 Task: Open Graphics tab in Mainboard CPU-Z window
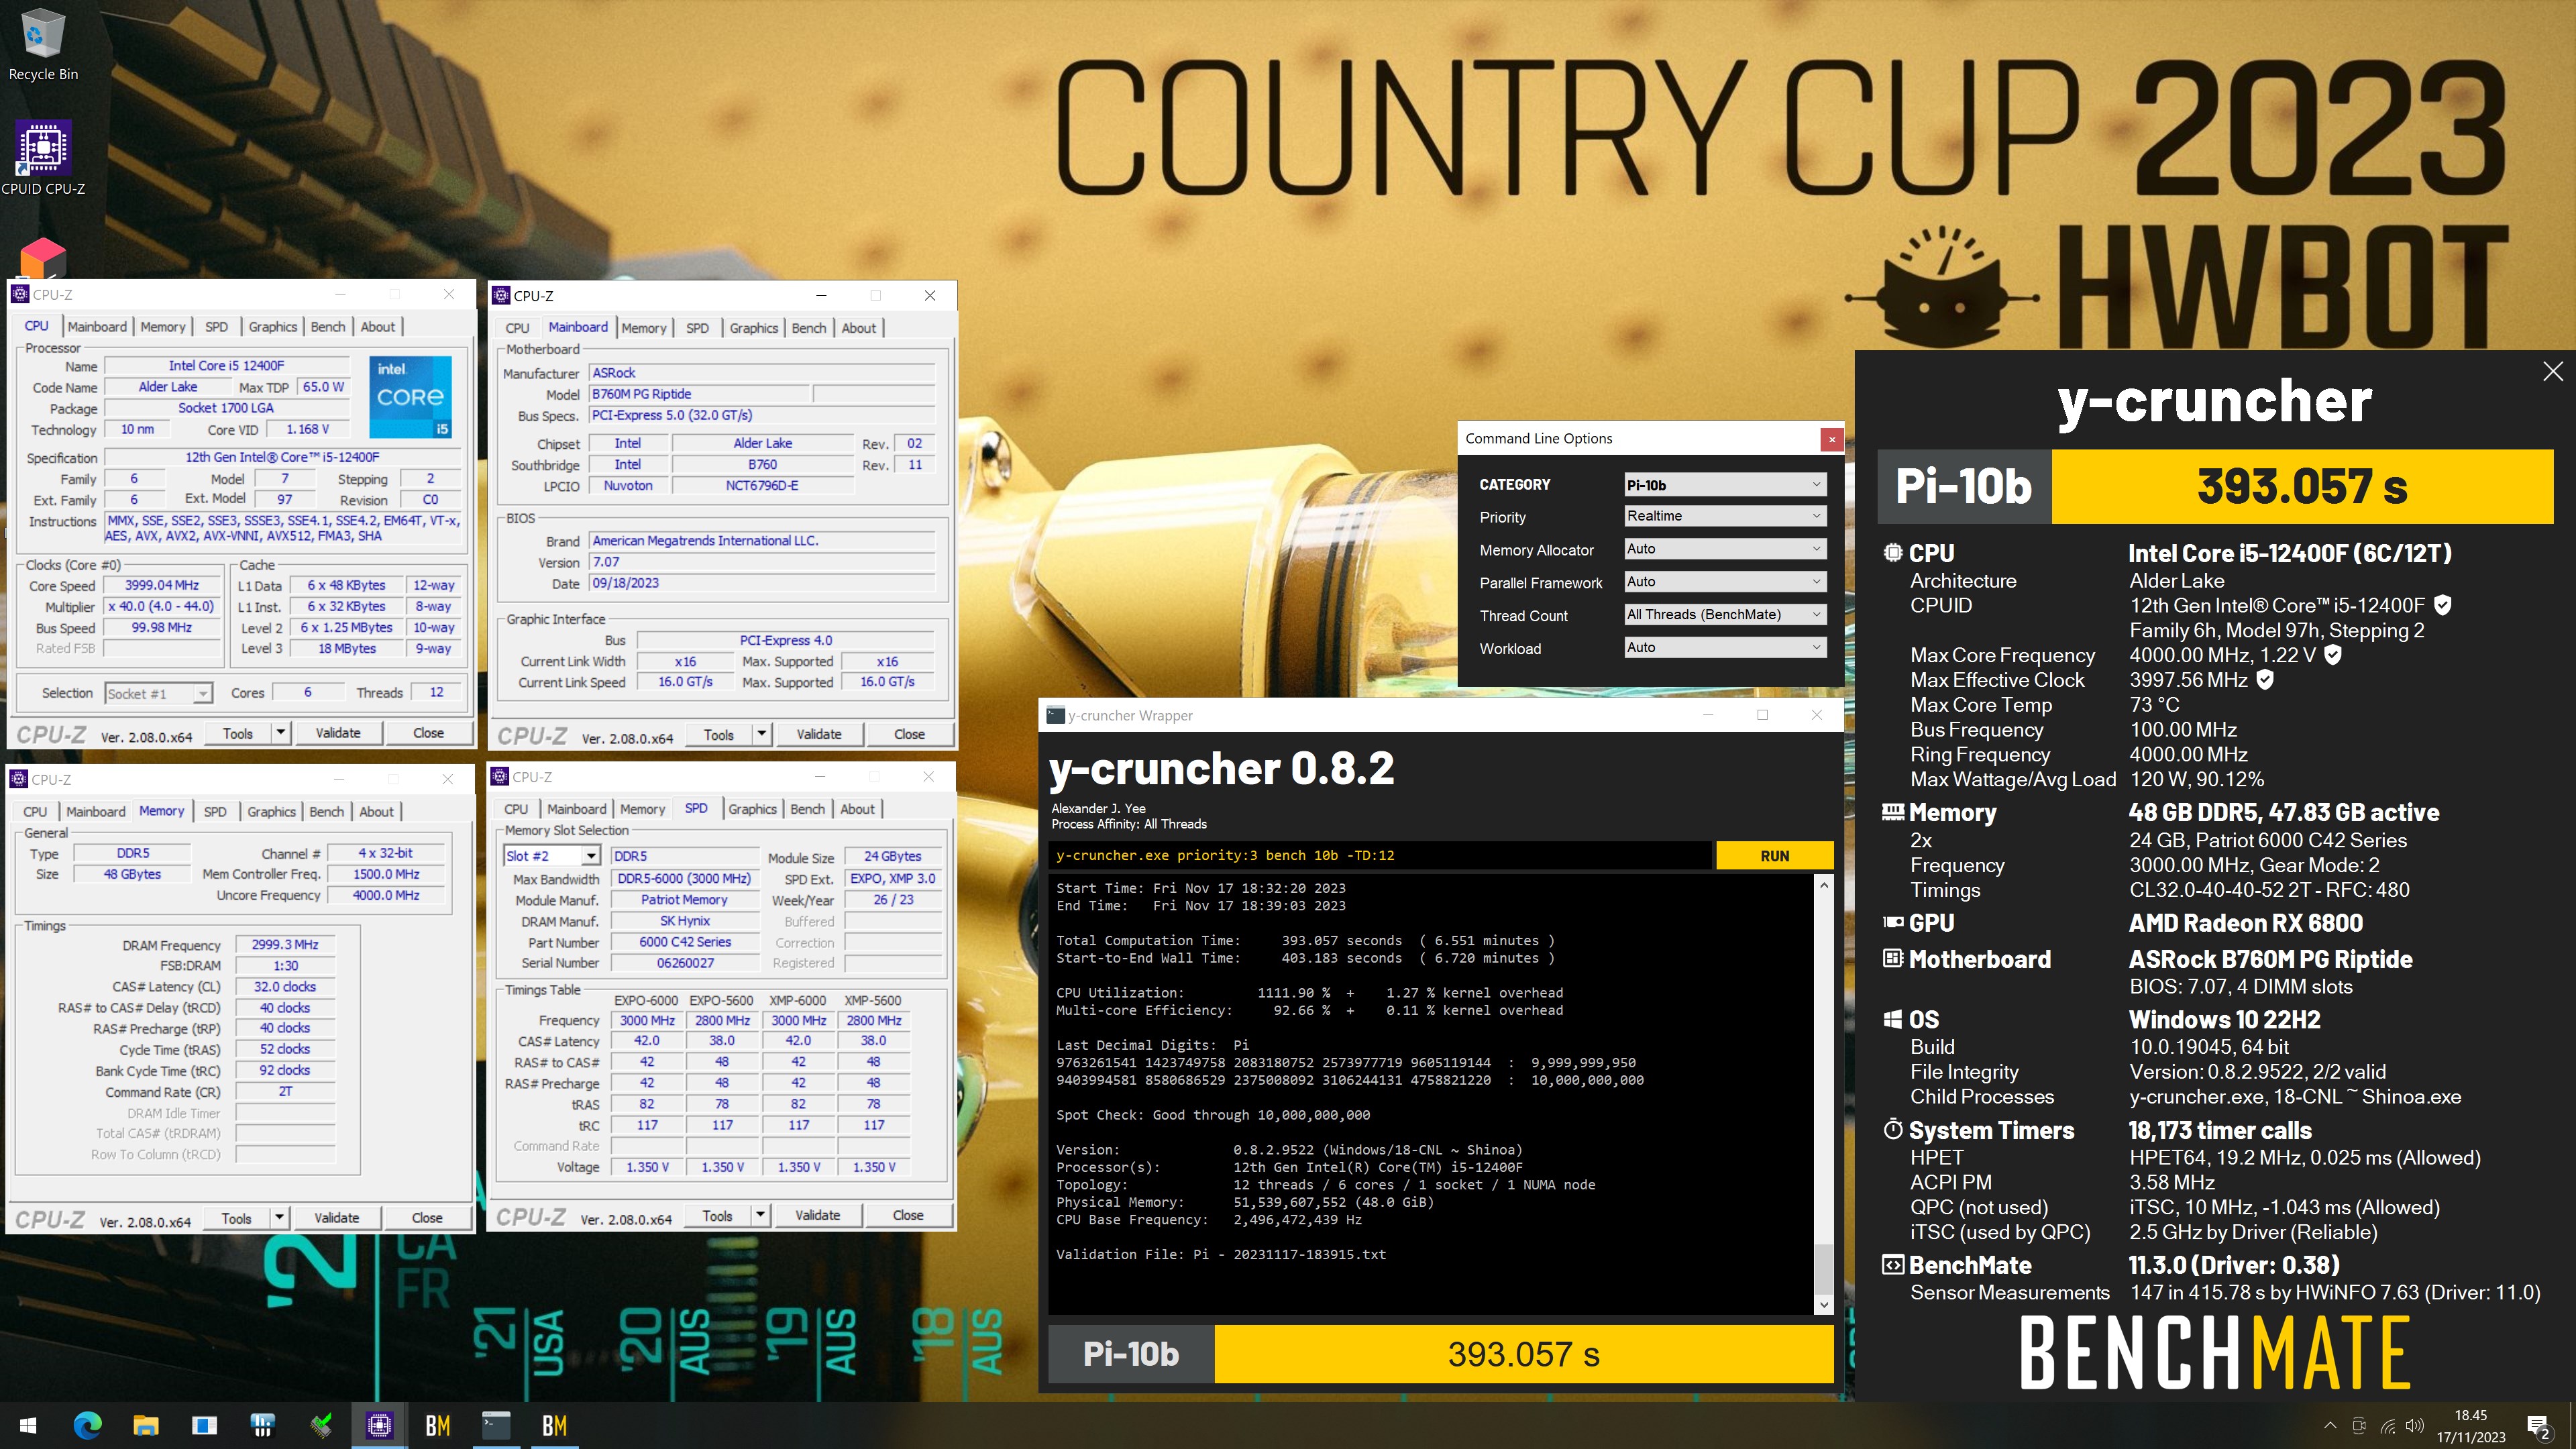753,328
